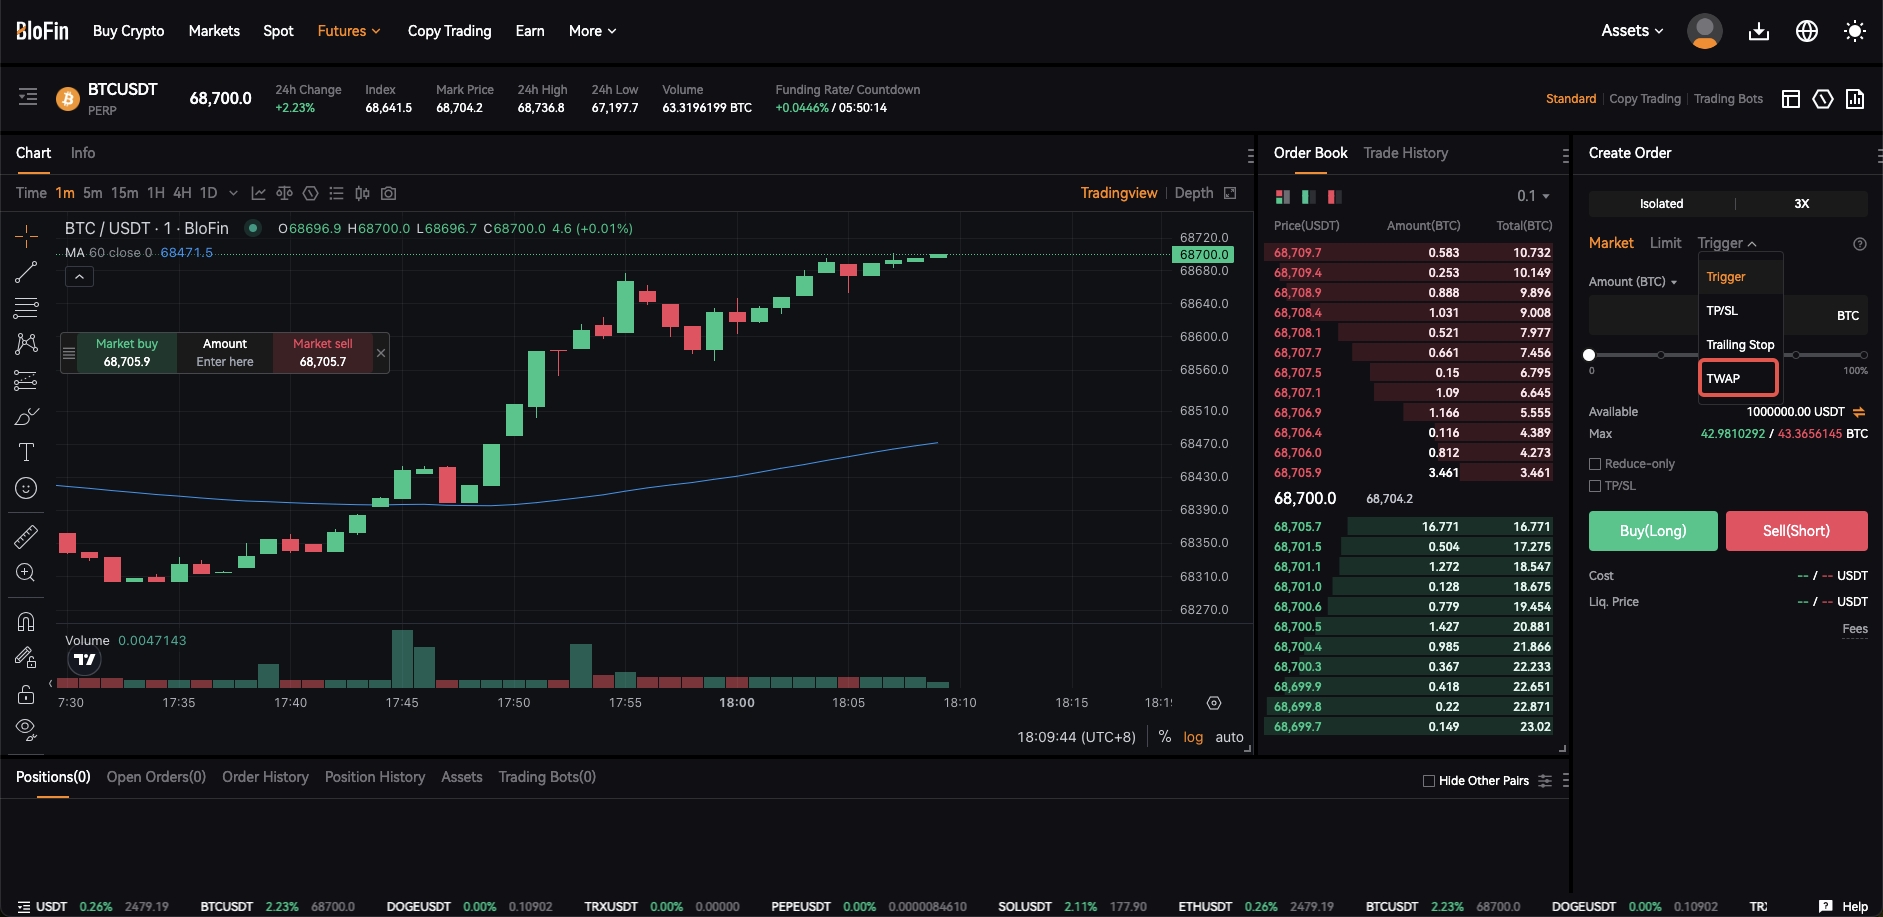Click the download app icon

tap(1759, 31)
